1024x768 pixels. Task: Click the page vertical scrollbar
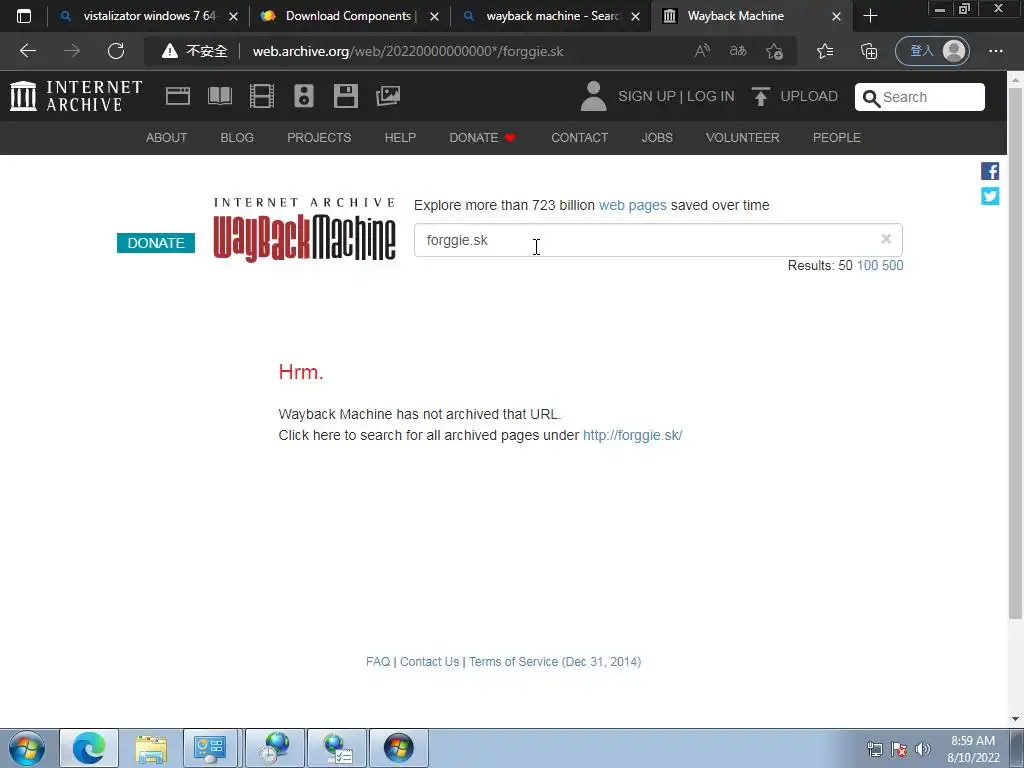coord(1016,353)
